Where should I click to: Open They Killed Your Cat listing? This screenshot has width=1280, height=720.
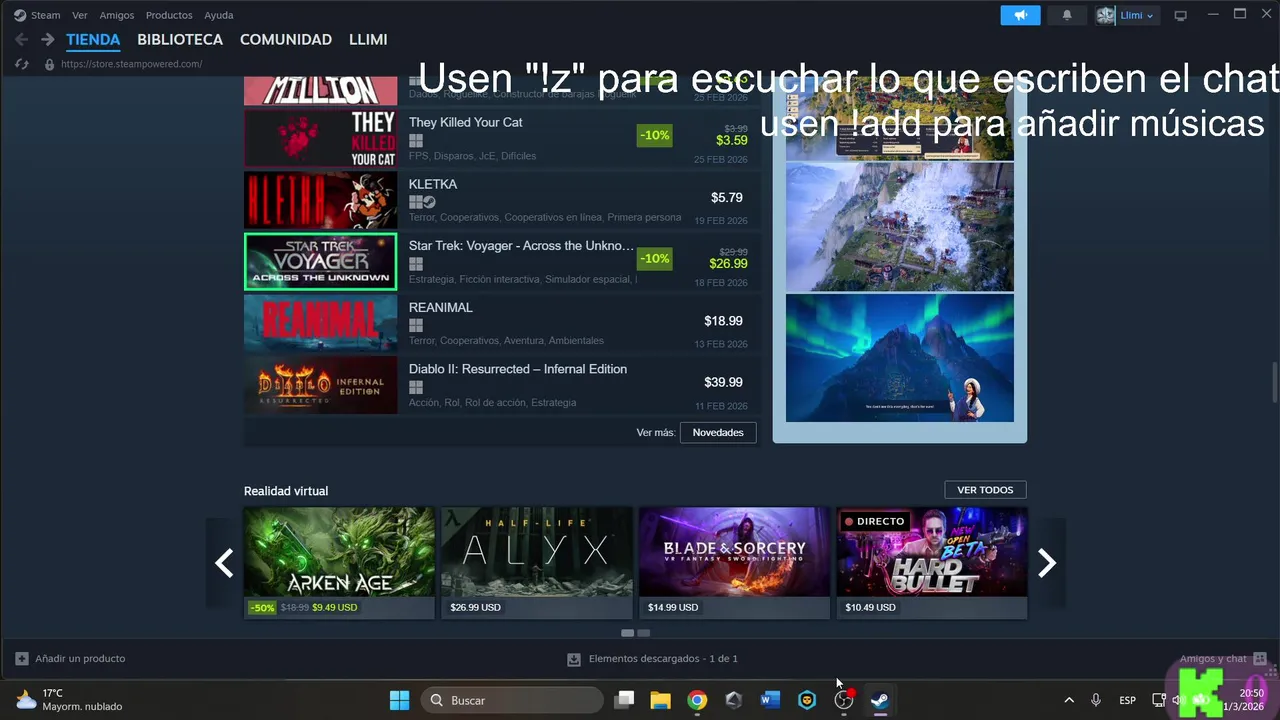coord(502,137)
